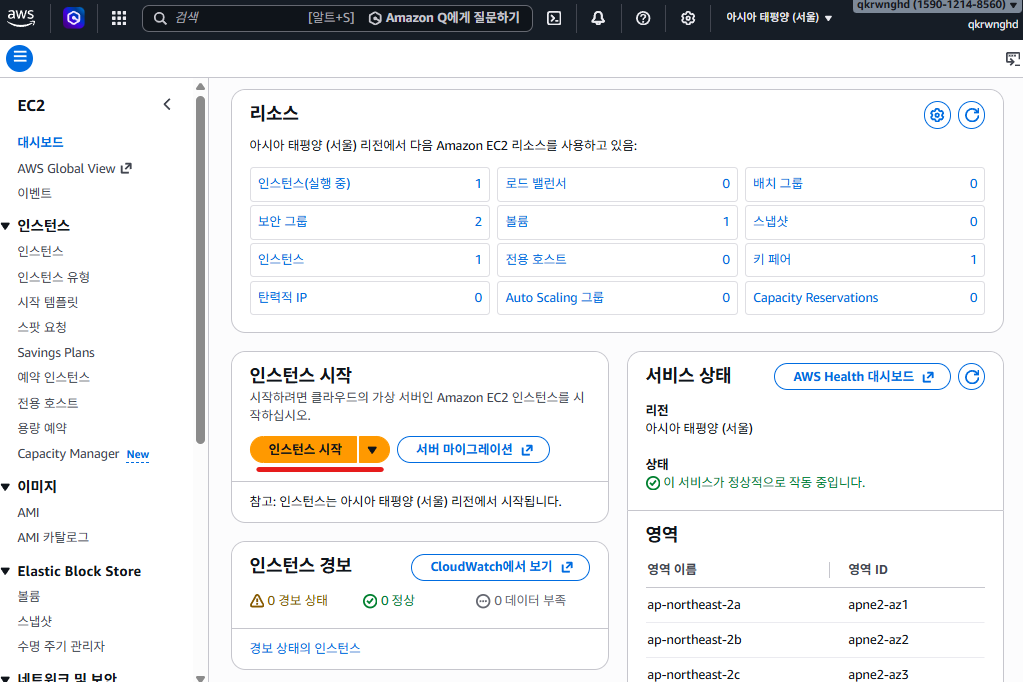This screenshot has width=1023, height=682.
Task: Open the 인스턴스 시작 dropdown arrow
Action: [373, 450]
